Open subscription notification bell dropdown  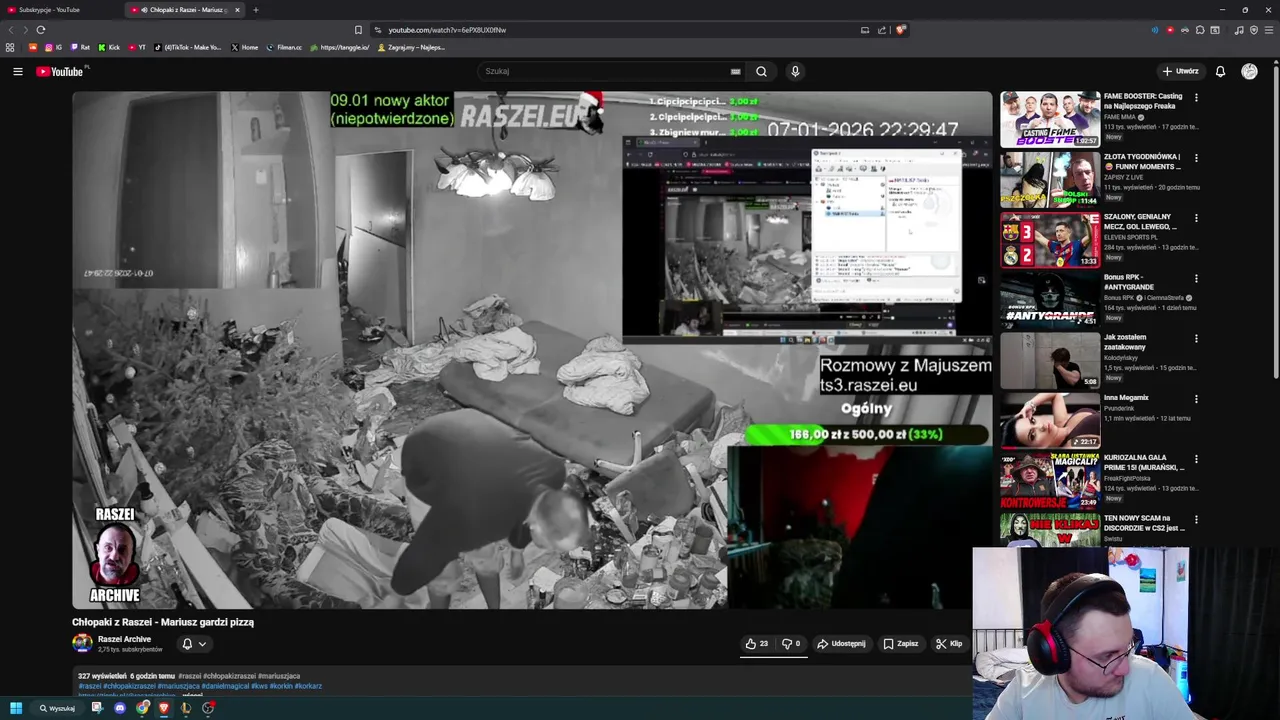tap(194, 644)
